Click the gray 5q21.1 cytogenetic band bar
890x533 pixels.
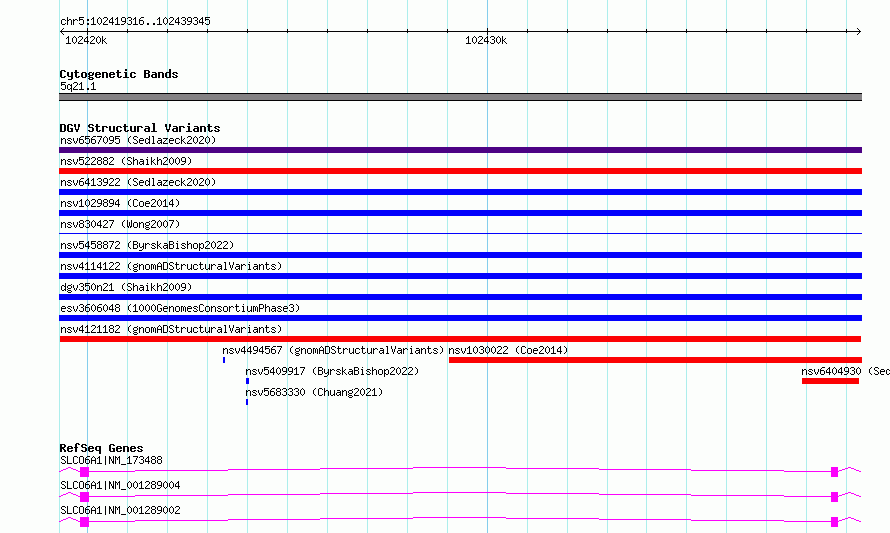(460, 97)
